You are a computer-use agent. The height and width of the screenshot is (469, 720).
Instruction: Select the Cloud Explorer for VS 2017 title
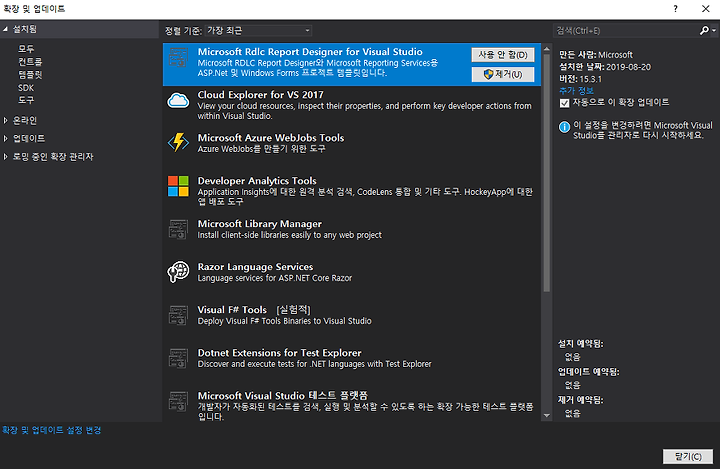(260, 95)
